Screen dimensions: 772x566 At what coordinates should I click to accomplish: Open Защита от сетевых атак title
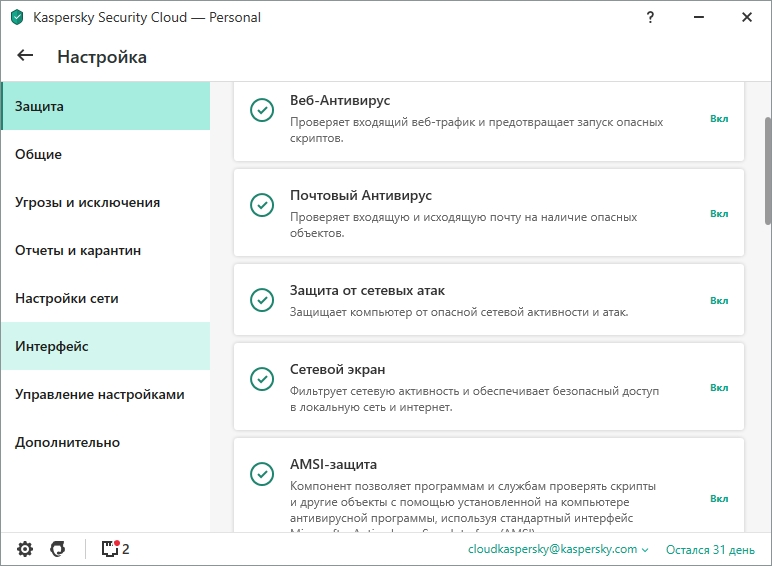[x=367, y=290]
